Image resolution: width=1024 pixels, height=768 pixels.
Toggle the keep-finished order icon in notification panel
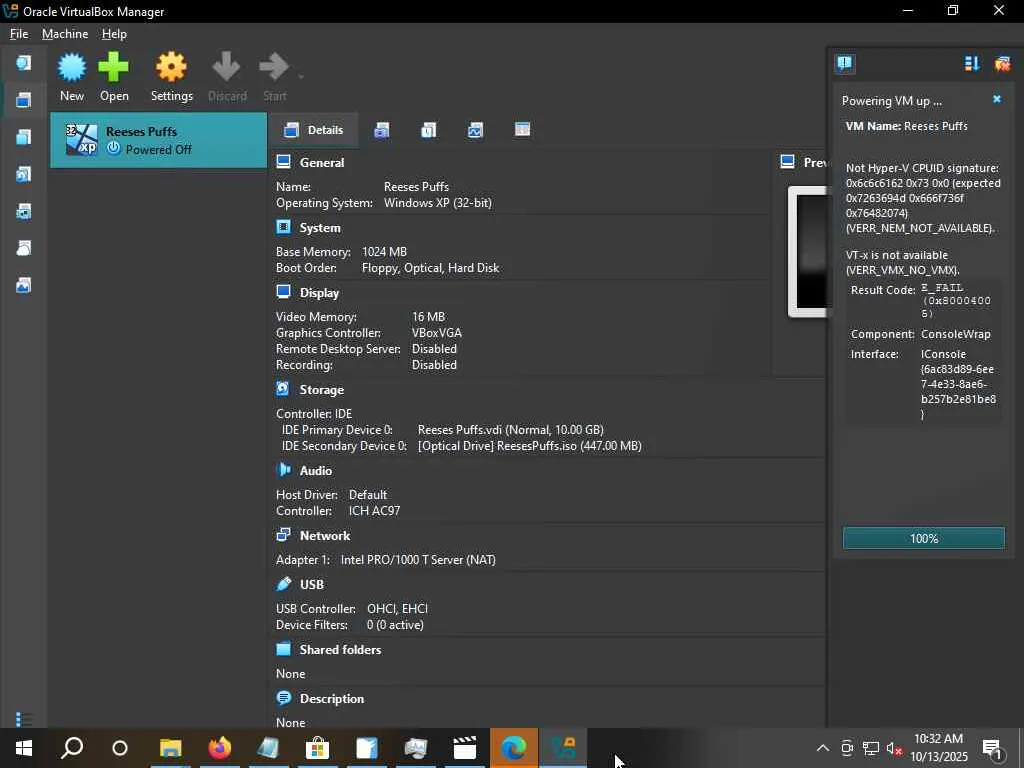(972, 63)
